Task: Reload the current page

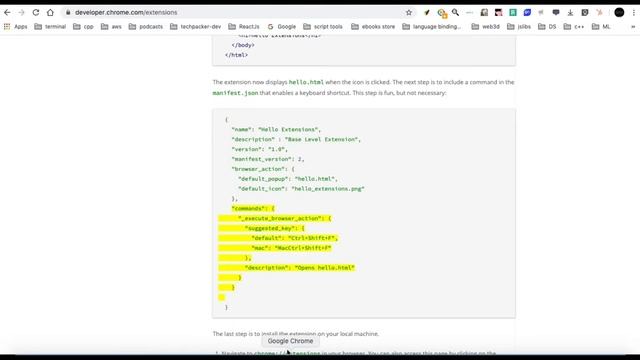Action: 36,13
